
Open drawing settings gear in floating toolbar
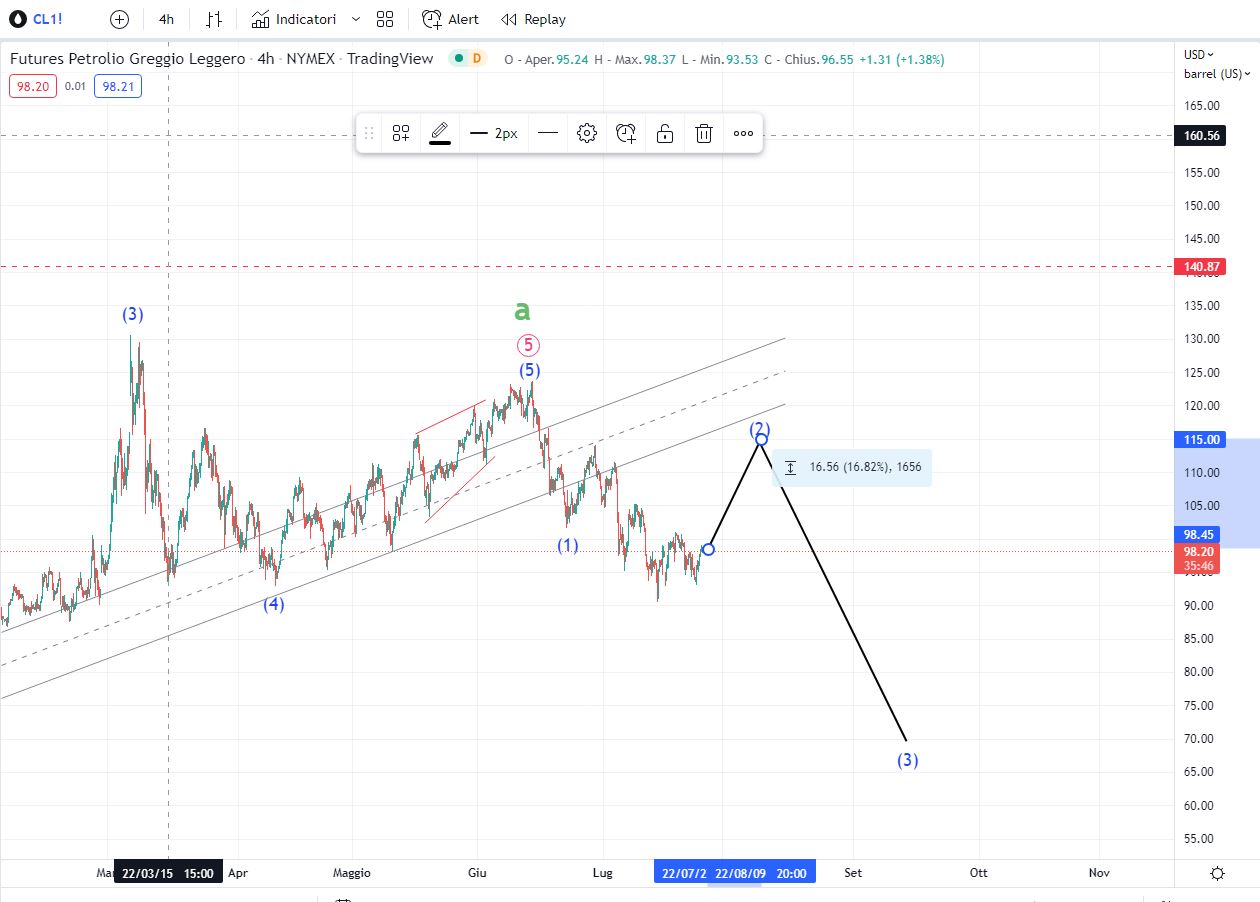click(x=587, y=133)
